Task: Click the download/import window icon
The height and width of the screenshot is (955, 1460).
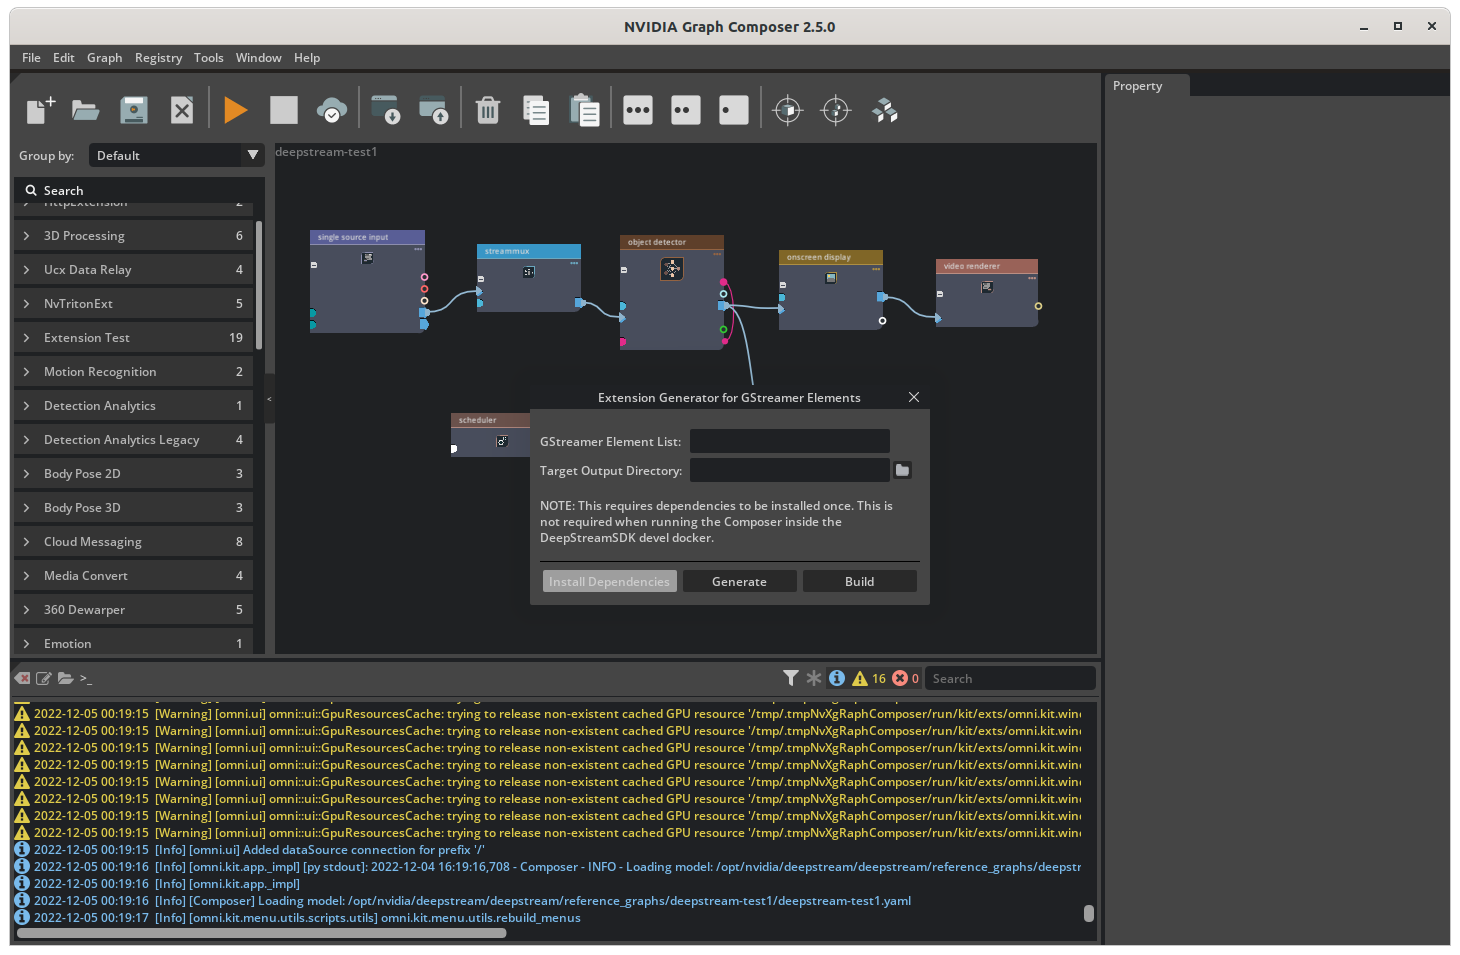Action: pyautogui.click(x=386, y=110)
